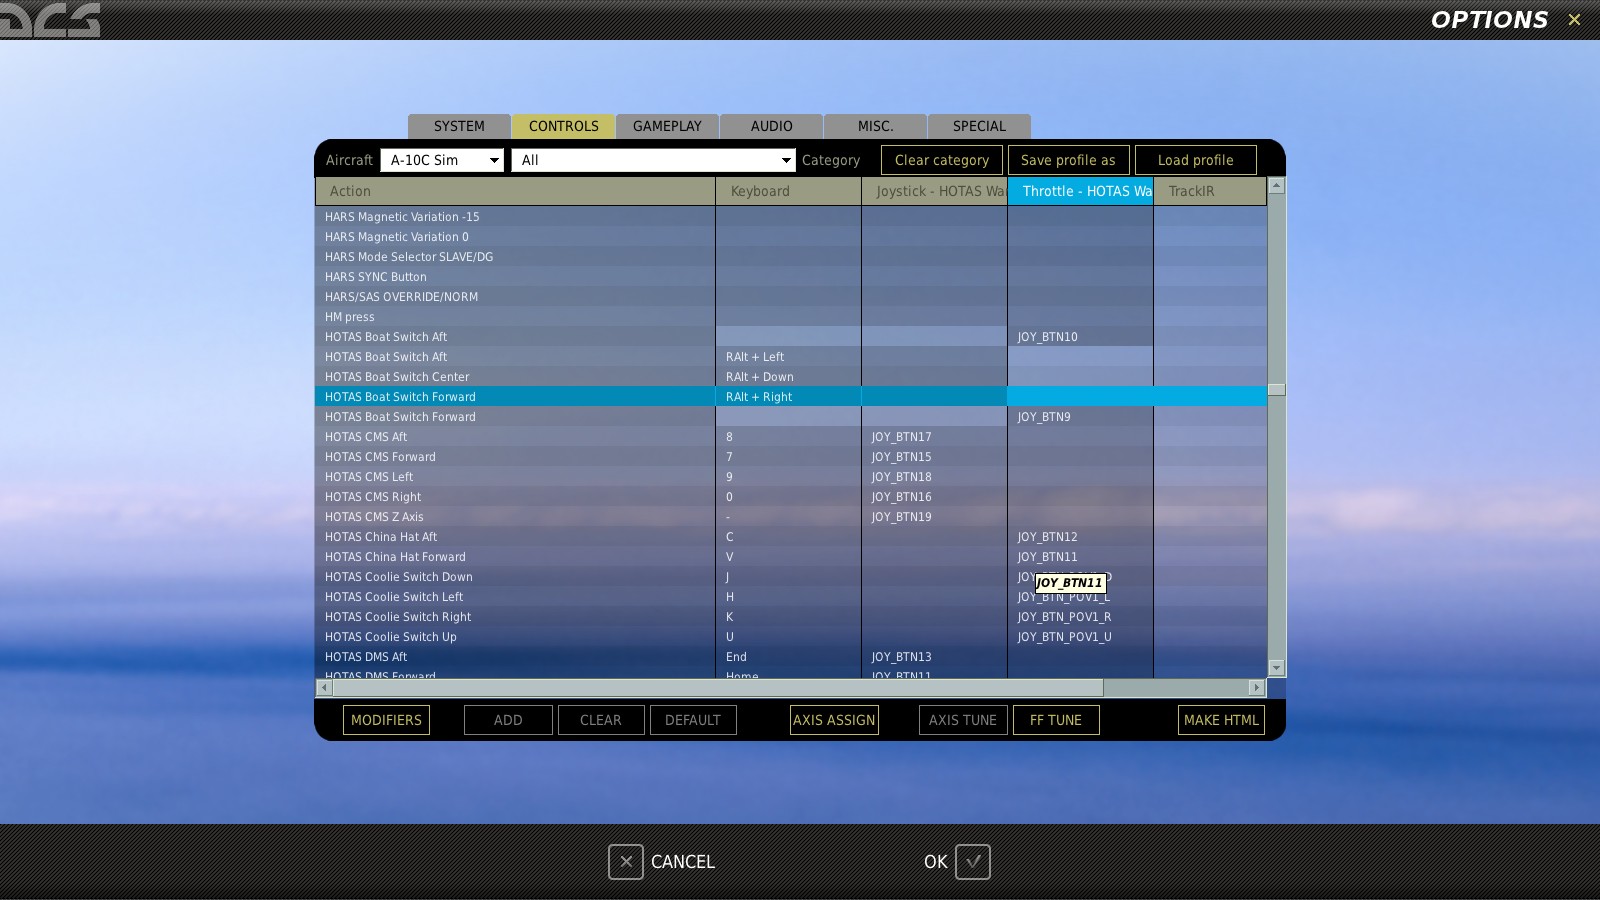1600x900 pixels.
Task: Click the OK label
Action: pos(935,862)
